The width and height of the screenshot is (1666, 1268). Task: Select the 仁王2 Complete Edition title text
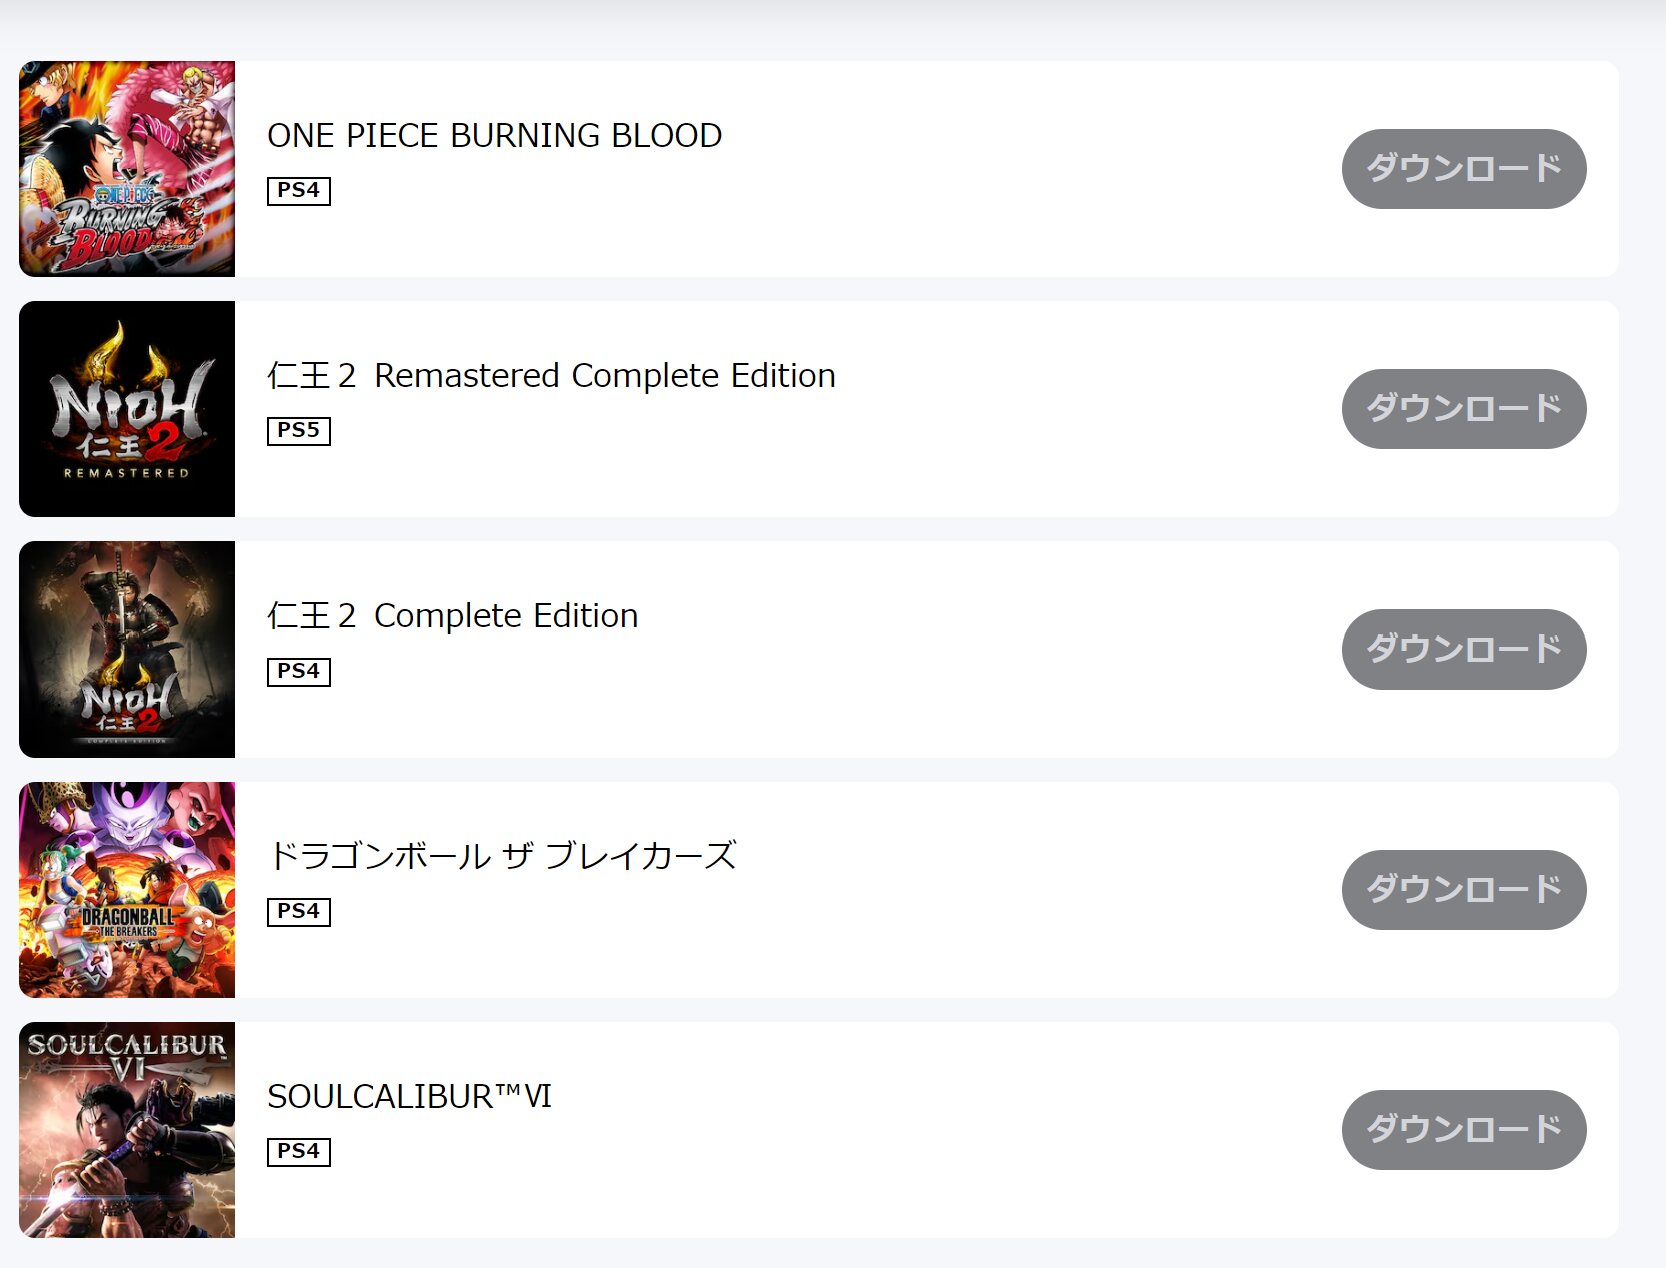(452, 616)
